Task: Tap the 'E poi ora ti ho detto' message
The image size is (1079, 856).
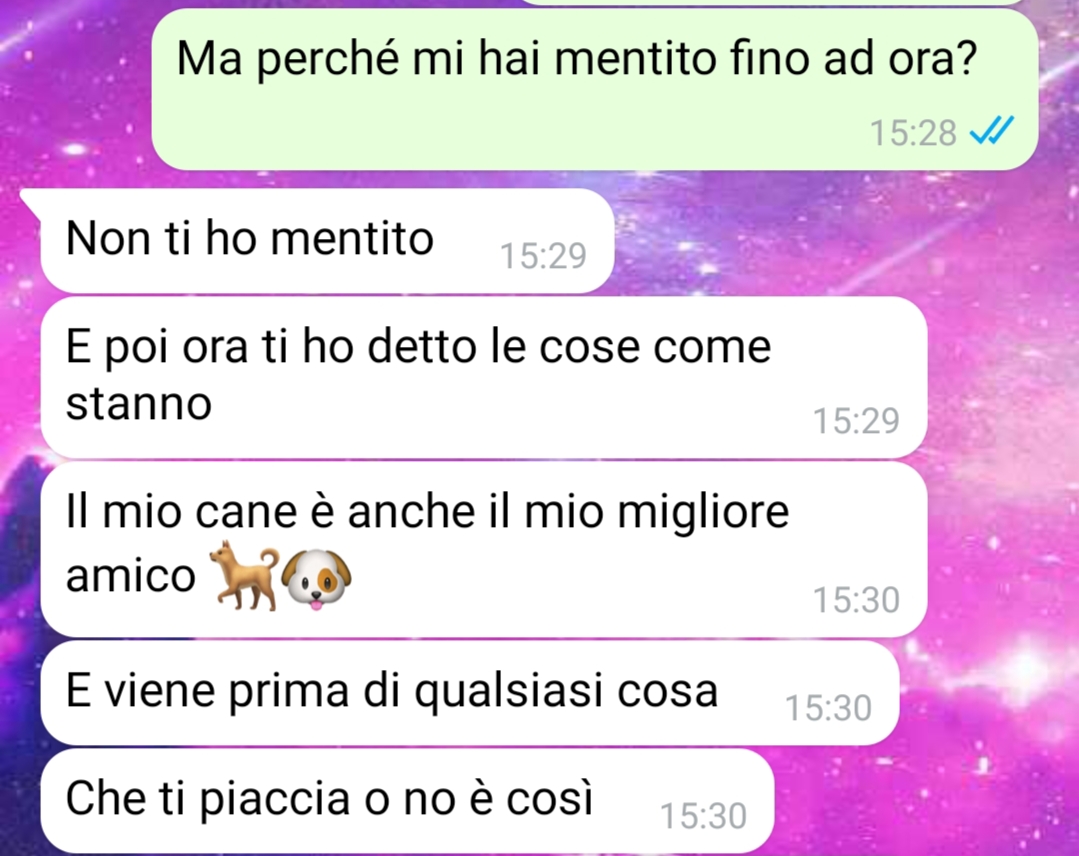Action: tap(484, 378)
